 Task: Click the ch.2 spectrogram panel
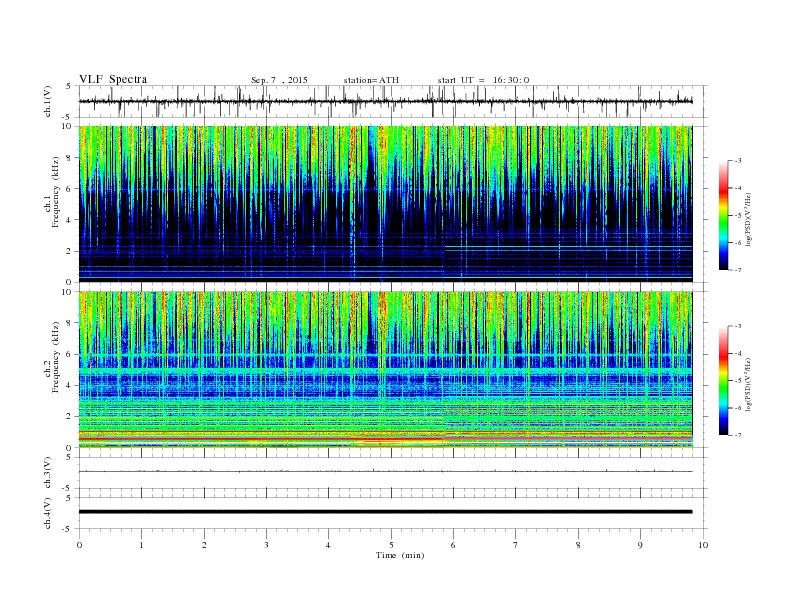pyautogui.click(x=385, y=370)
